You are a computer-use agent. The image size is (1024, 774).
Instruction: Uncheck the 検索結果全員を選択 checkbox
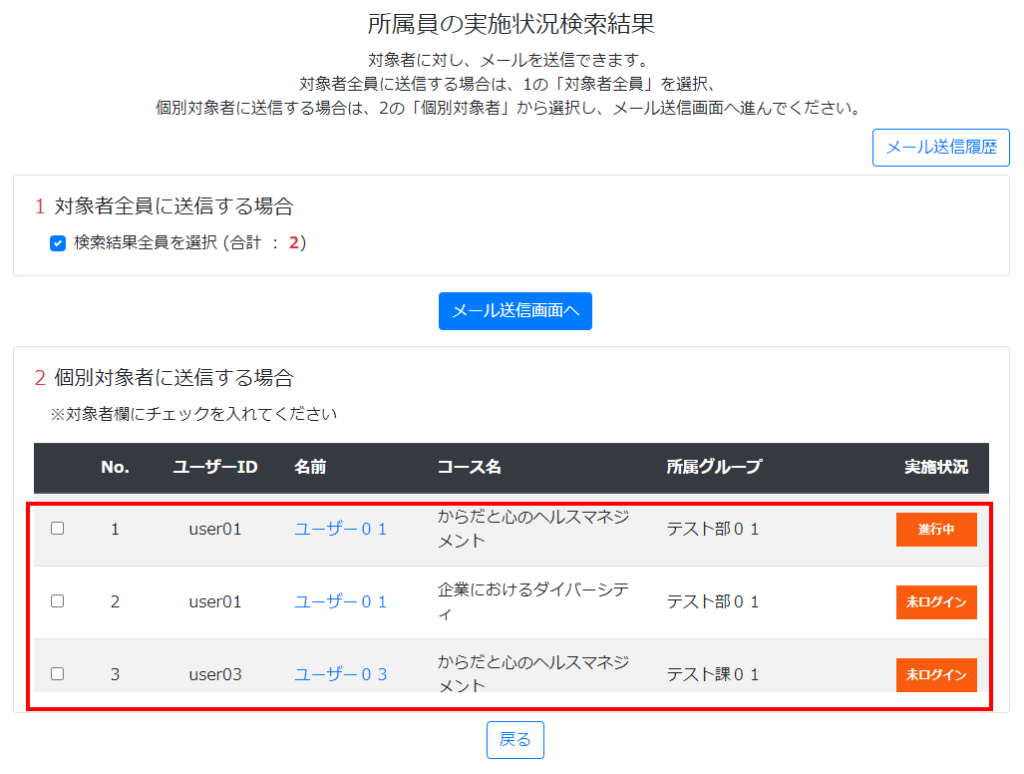(58, 243)
